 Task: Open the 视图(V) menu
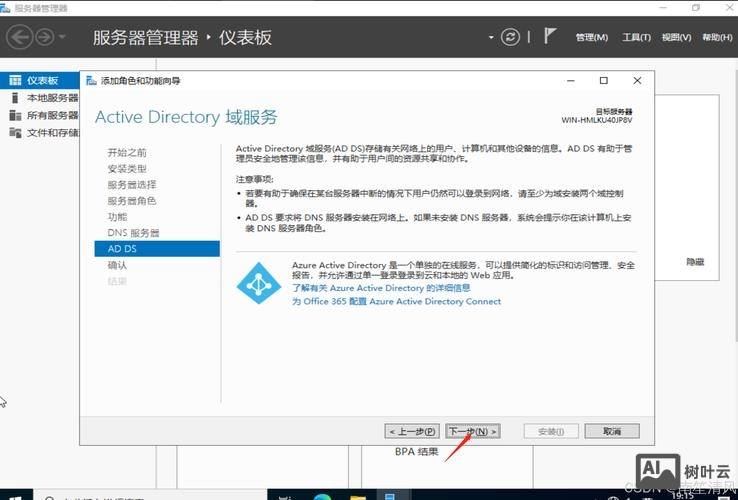(x=676, y=37)
